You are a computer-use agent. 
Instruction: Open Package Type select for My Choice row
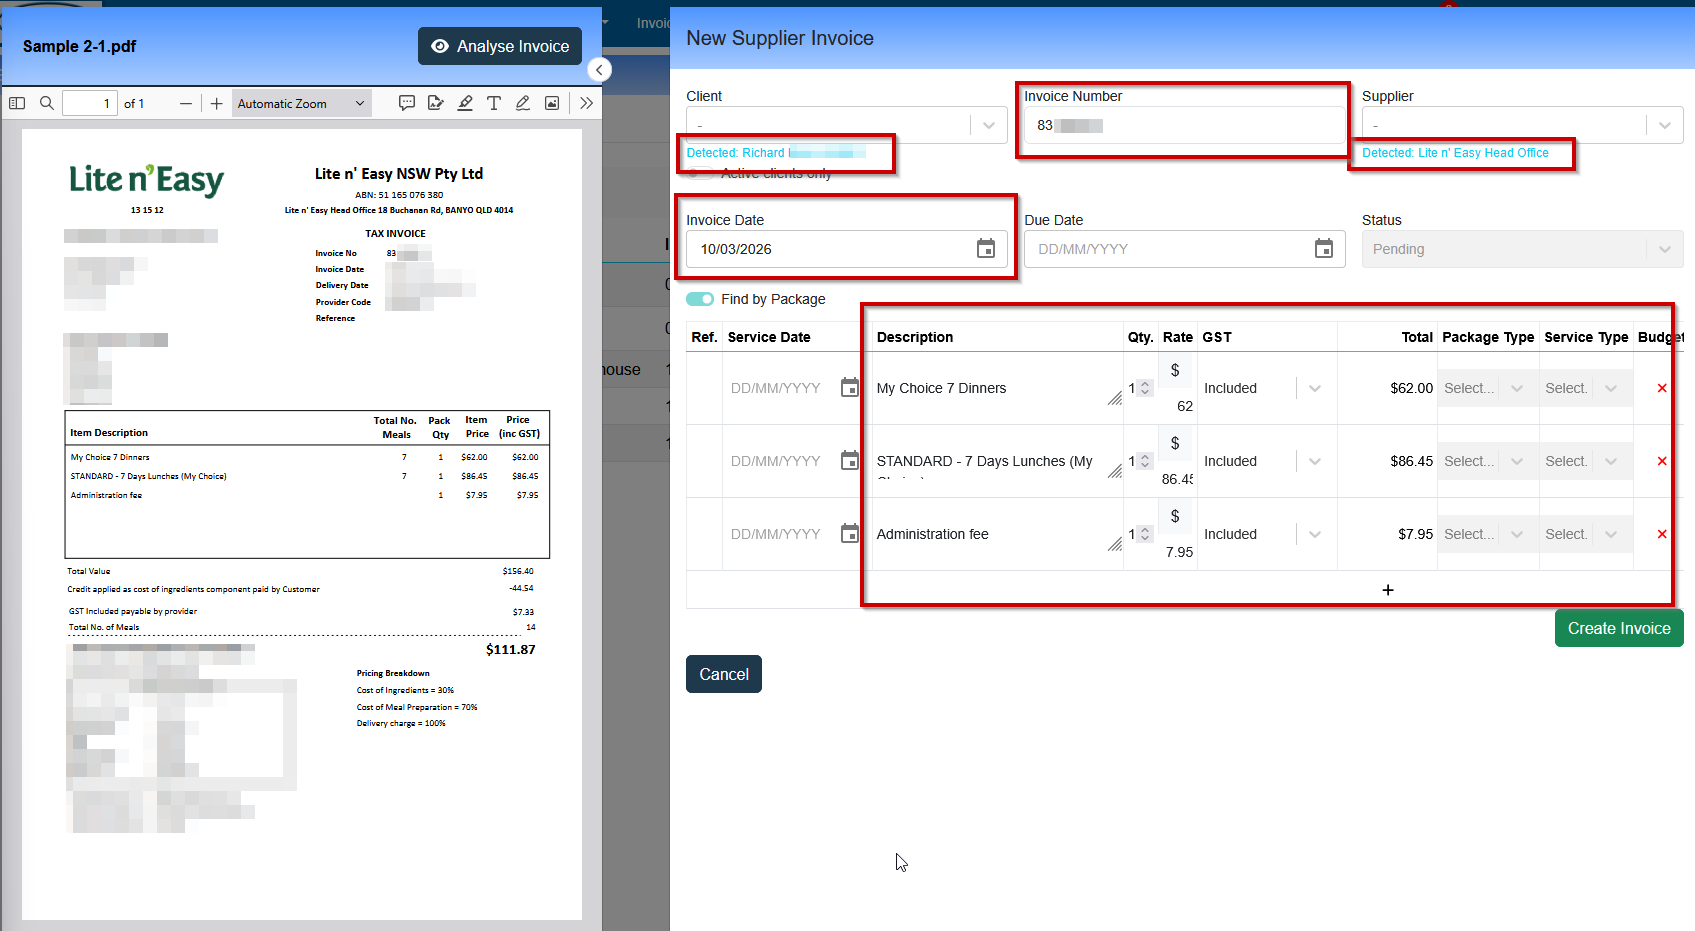1487,388
